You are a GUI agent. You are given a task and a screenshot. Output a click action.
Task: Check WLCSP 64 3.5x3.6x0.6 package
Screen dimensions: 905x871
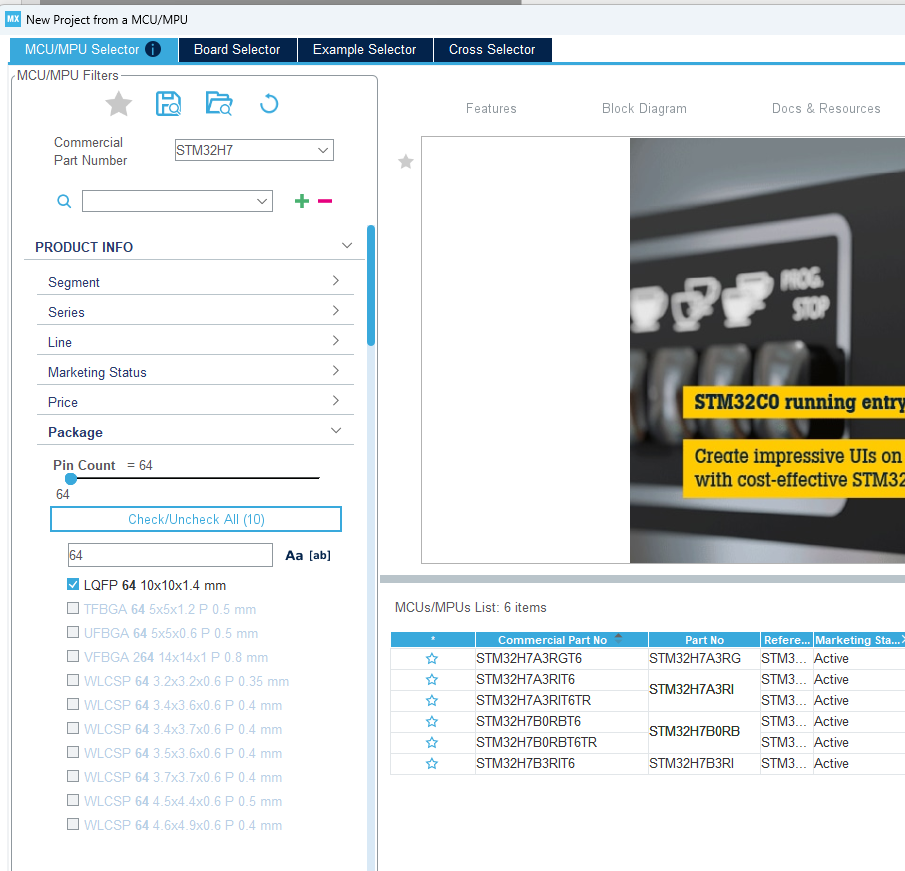[x=73, y=752]
